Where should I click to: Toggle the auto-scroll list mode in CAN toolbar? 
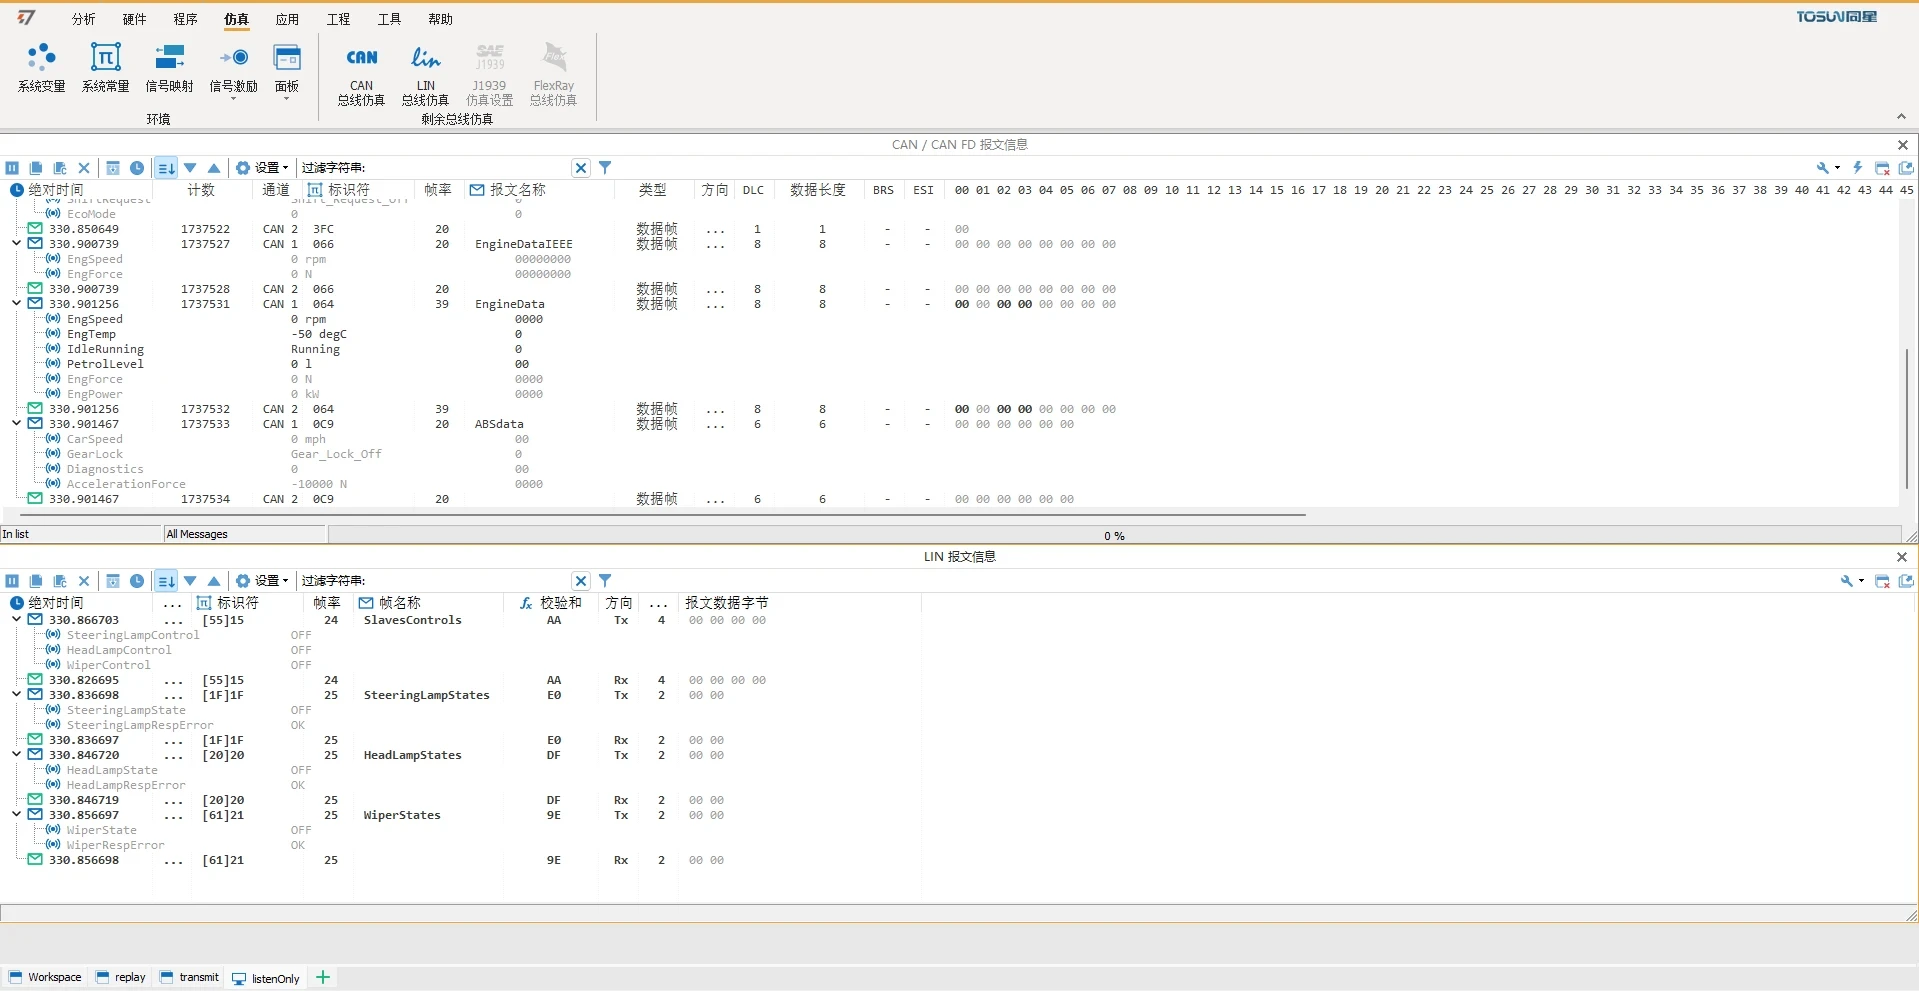166,168
